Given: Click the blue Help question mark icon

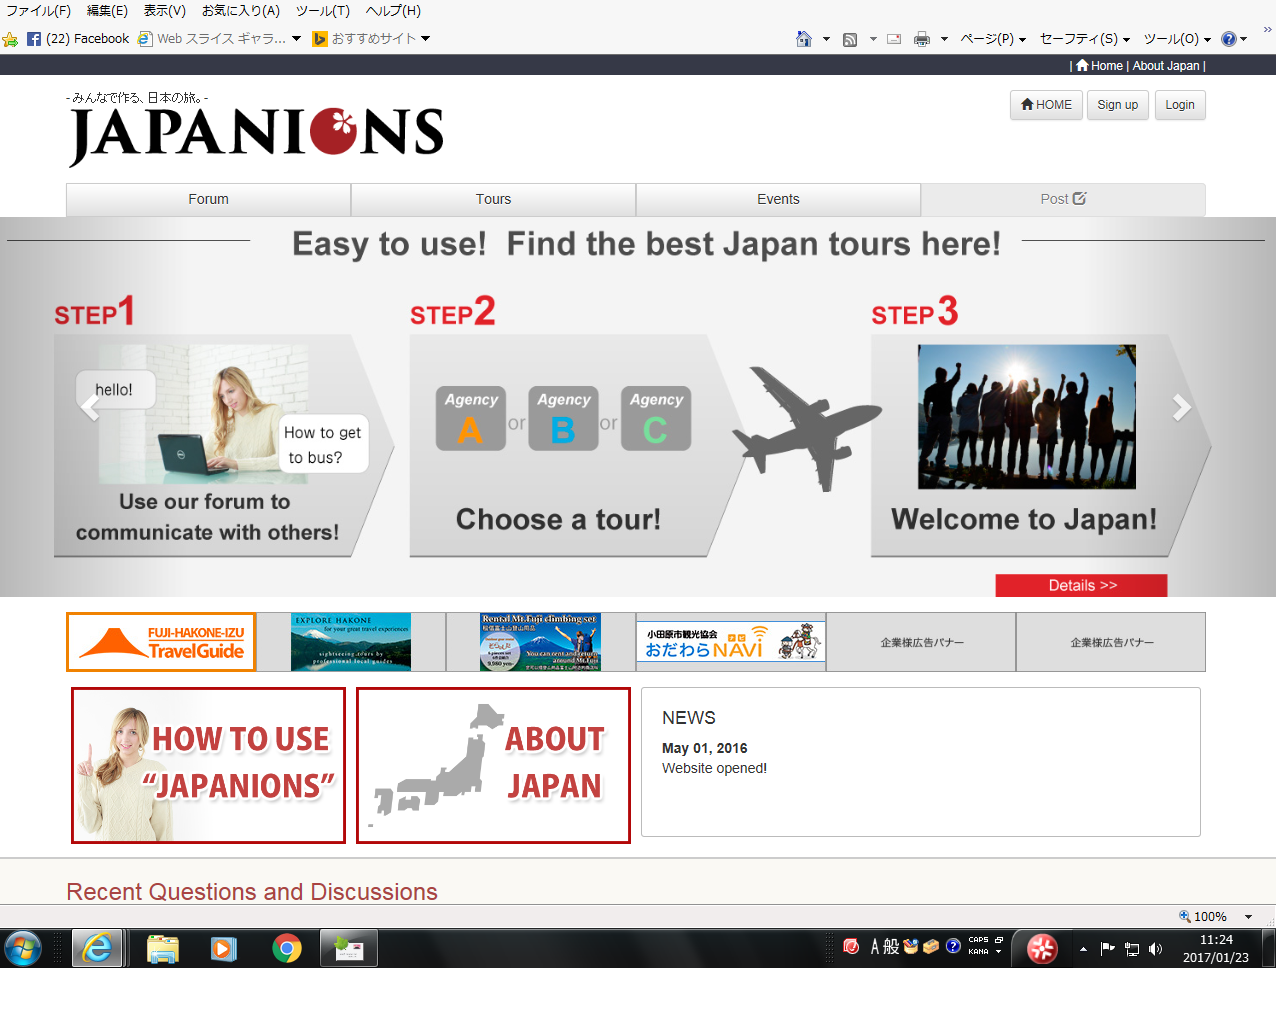Looking at the screenshot, I should 1229,39.
